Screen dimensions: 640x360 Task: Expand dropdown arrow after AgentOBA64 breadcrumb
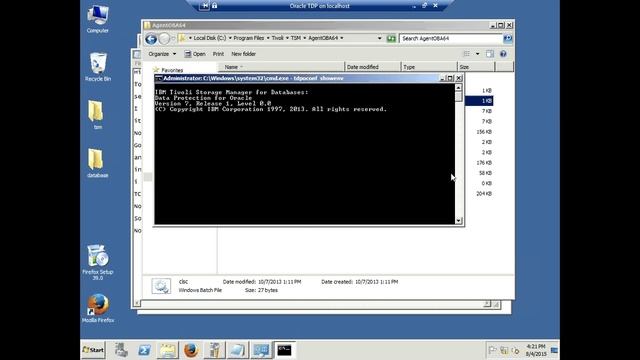click(342, 38)
